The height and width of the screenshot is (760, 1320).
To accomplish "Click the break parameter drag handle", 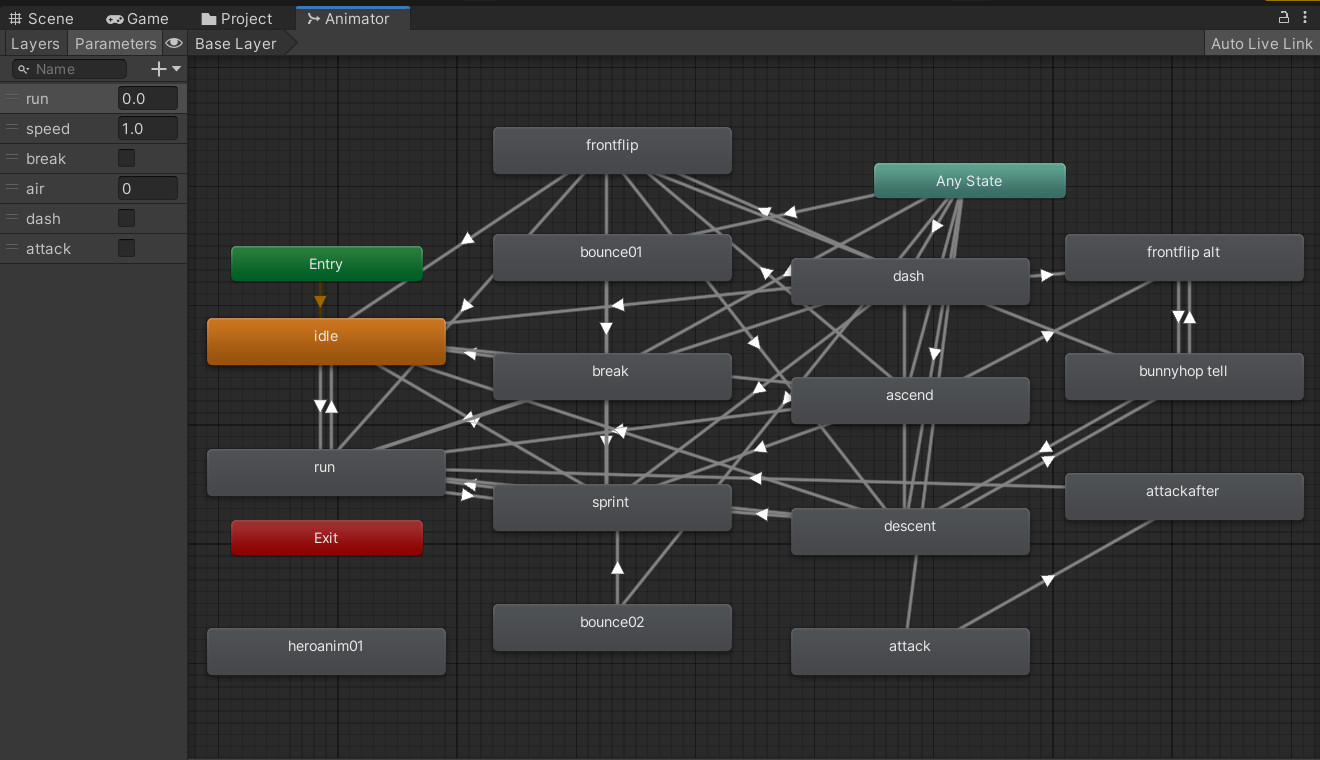I will (12, 158).
